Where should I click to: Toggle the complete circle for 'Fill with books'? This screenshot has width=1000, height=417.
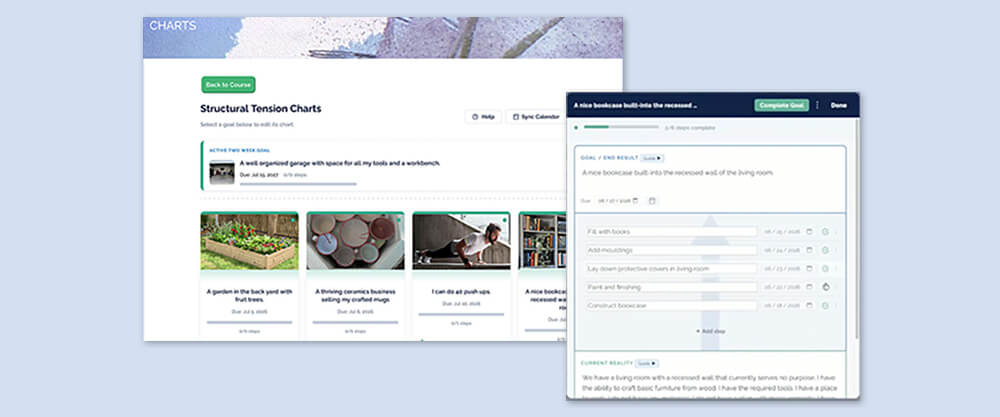[825, 231]
